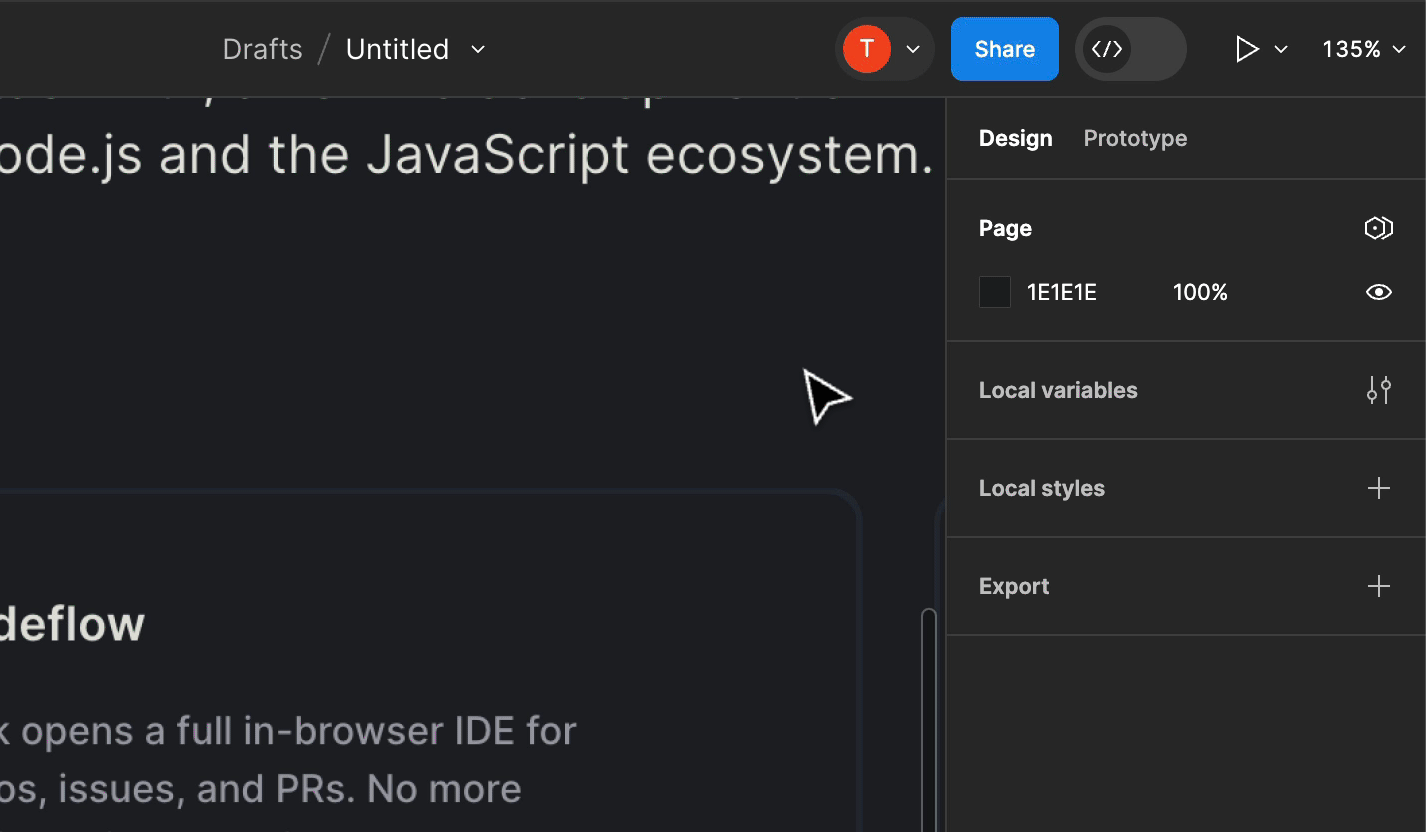Enable Dev Mode with the toggle switch
Viewport: 1426px width, 832px height.
tap(1130, 48)
